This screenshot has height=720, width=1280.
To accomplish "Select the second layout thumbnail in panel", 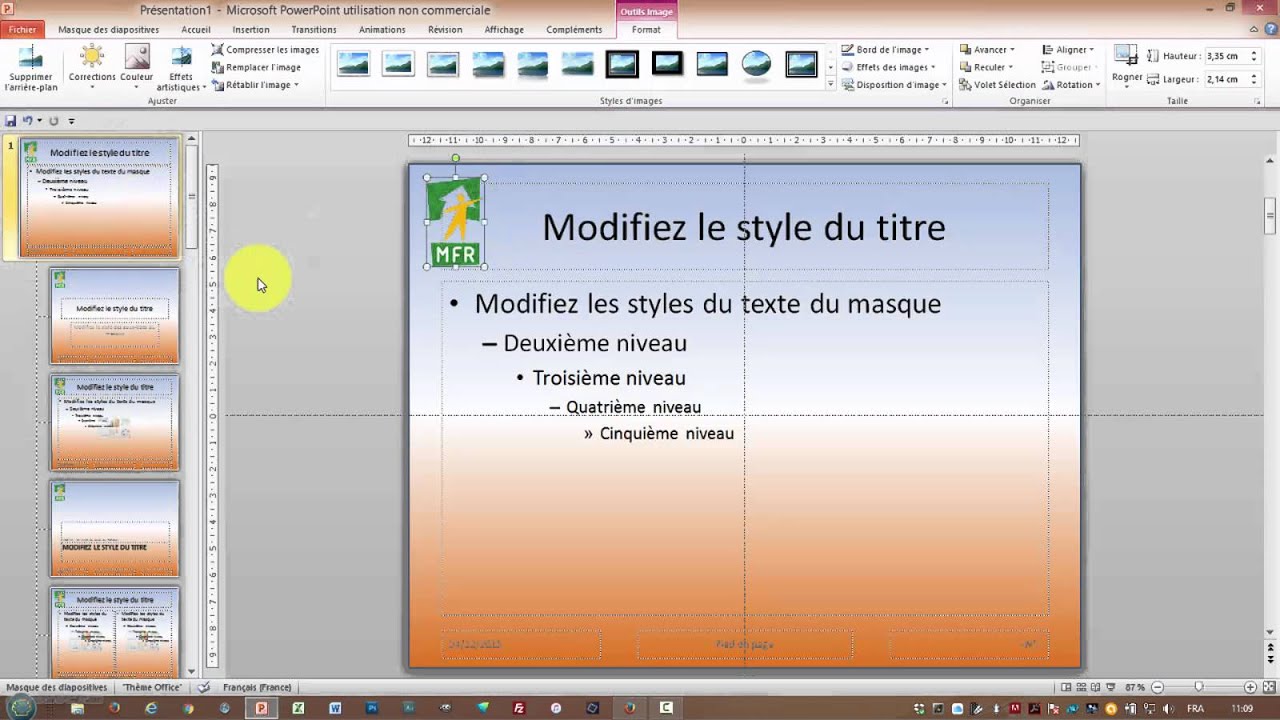I will (x=115, y=316).
